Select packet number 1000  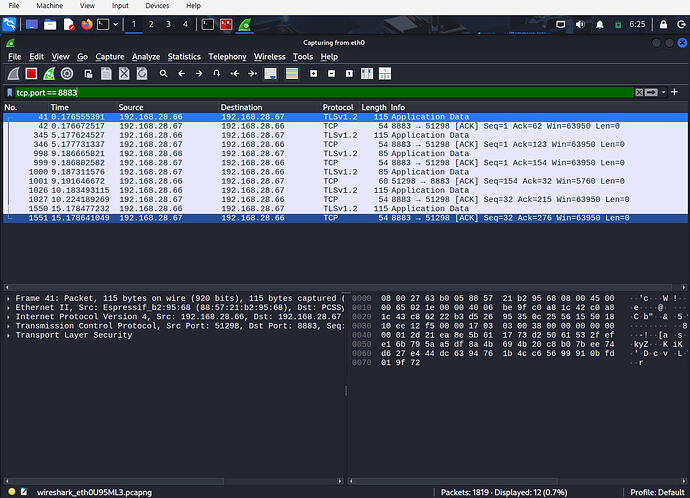point(345,172)
